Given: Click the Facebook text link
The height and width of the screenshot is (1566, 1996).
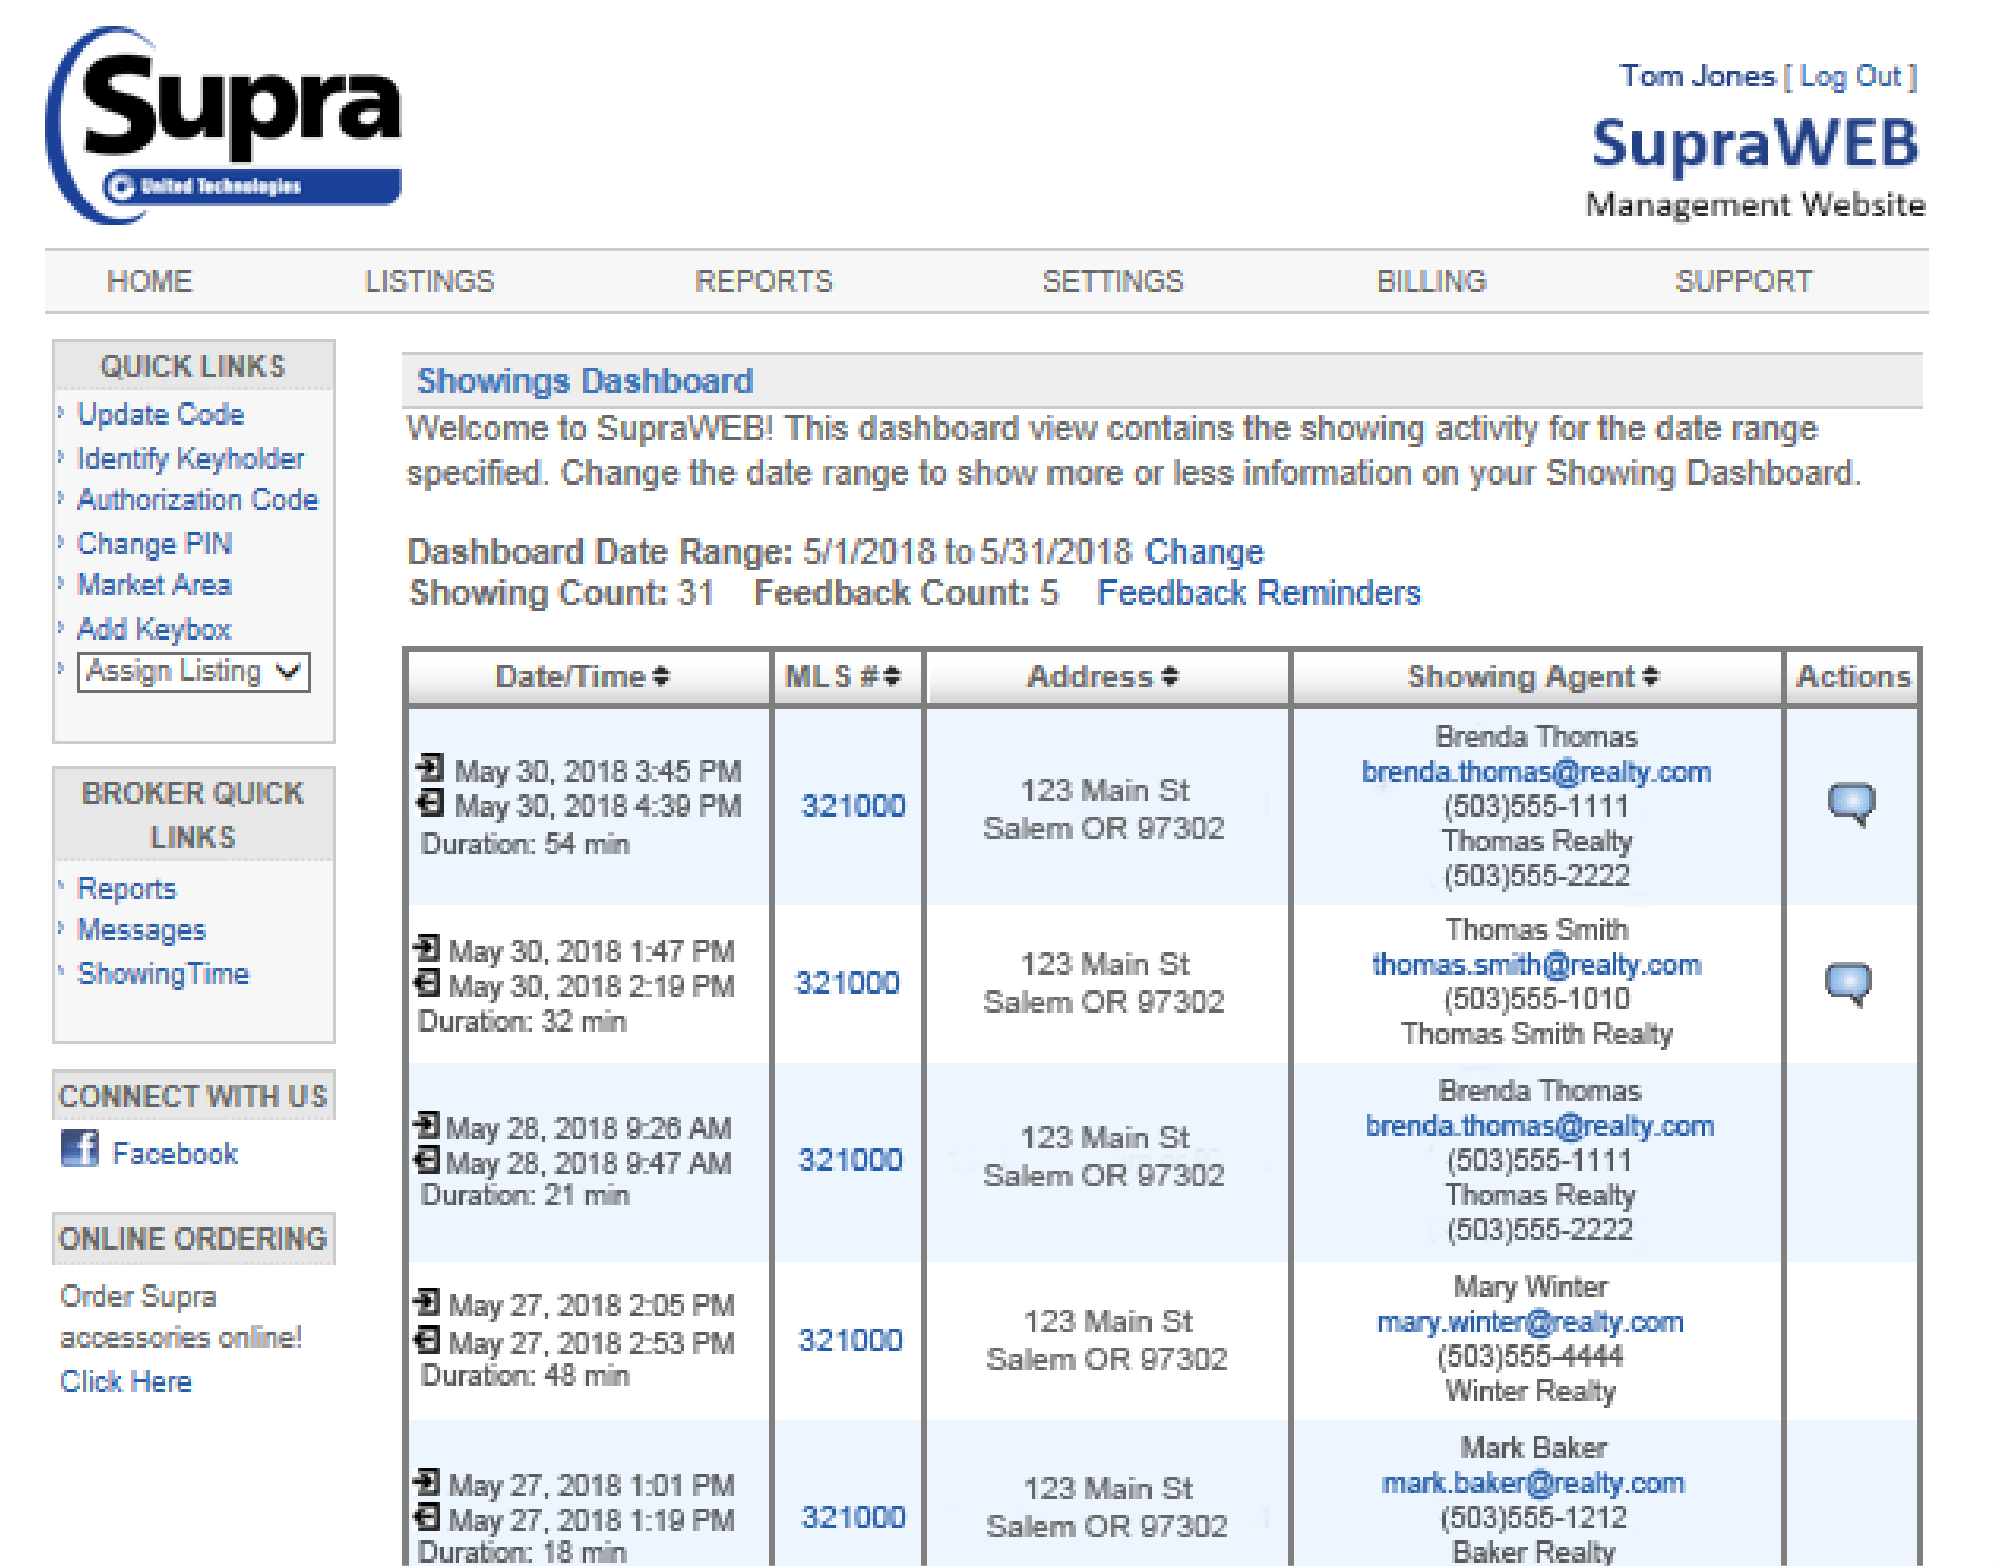Looking at the screenshot, I should point(175,1154).
